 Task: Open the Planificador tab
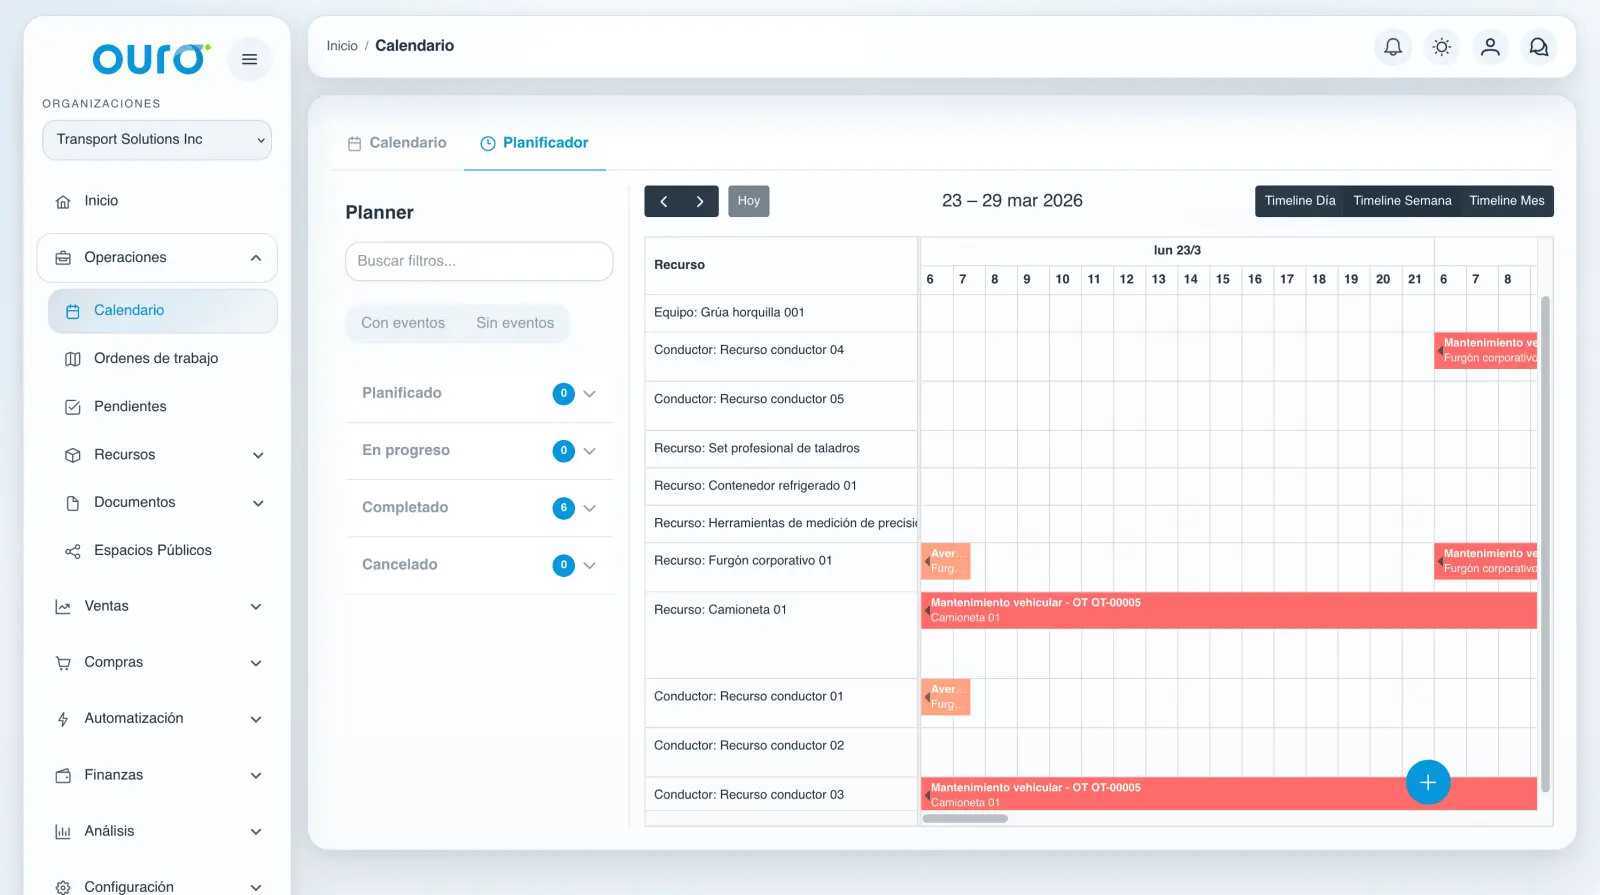(x=535, y=143)
